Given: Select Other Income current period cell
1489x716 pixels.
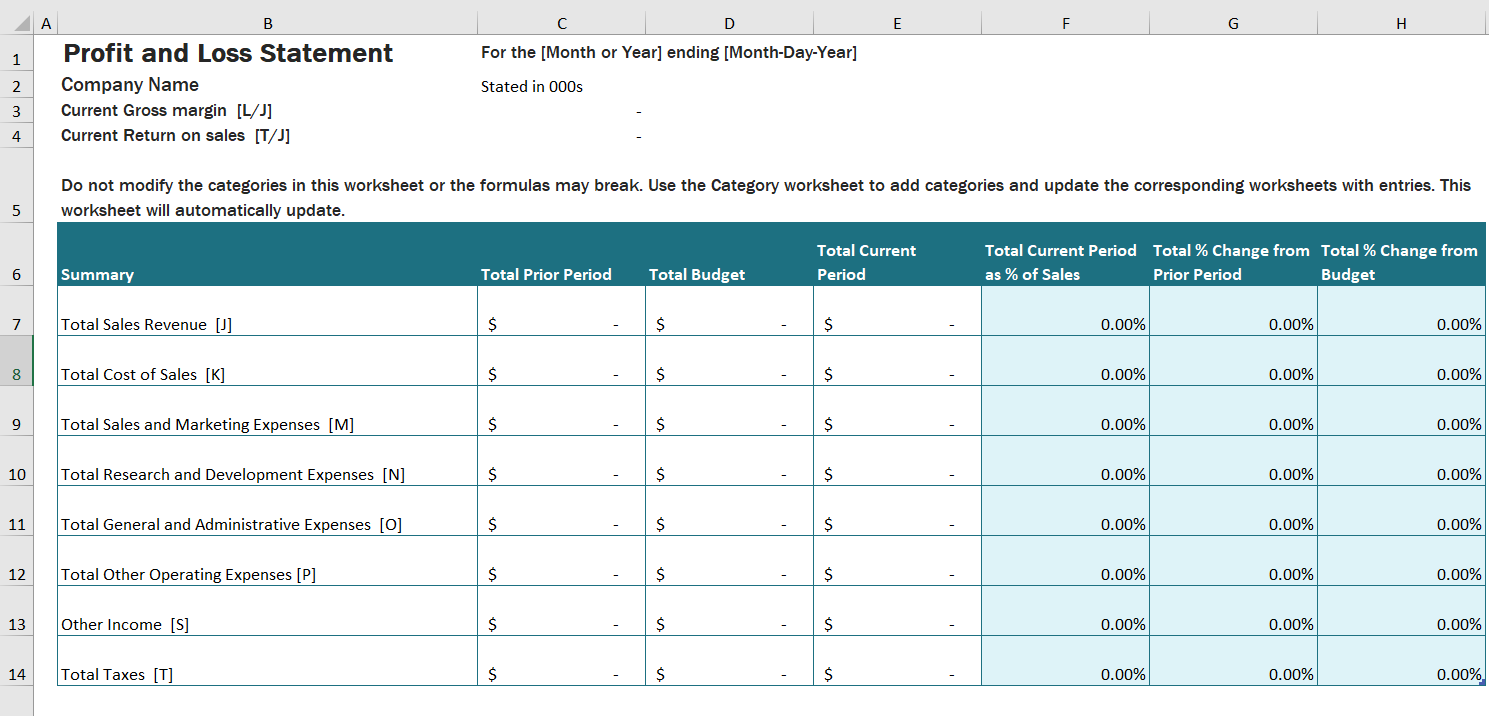Looking at the screenshot, I should (898, 611).
